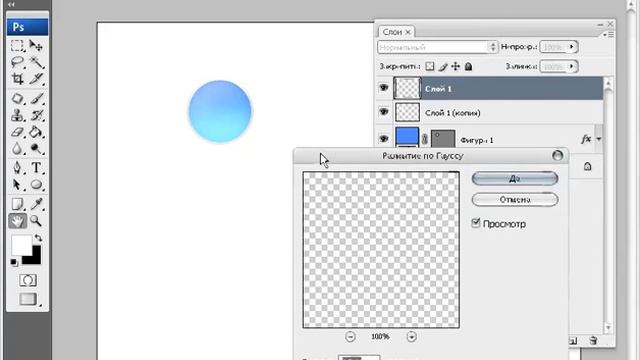The height and width of the screenshot is (360, 640).
Task: Select the Paint Bucket tool
Action: point(36,132)
